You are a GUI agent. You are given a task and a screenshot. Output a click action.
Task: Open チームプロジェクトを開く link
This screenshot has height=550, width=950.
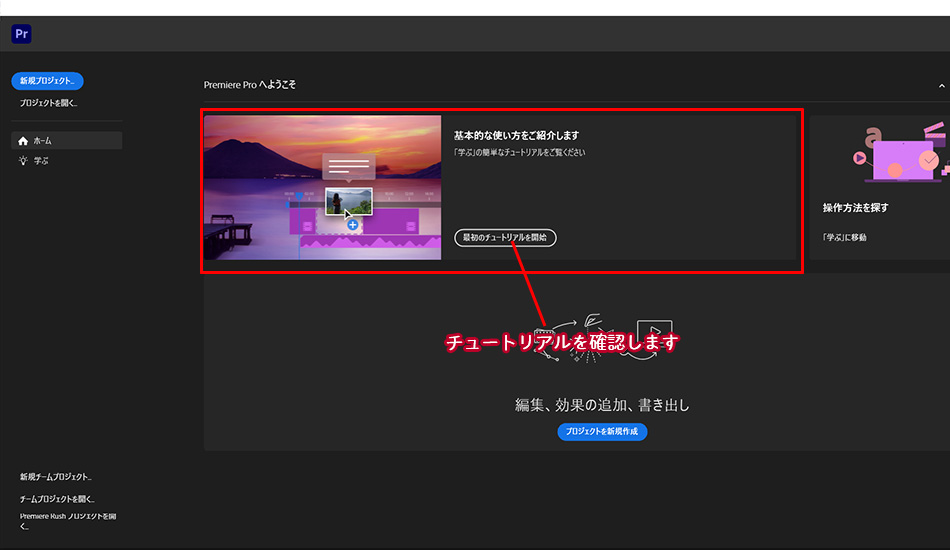pyautogui.click(x=57, y=499)
